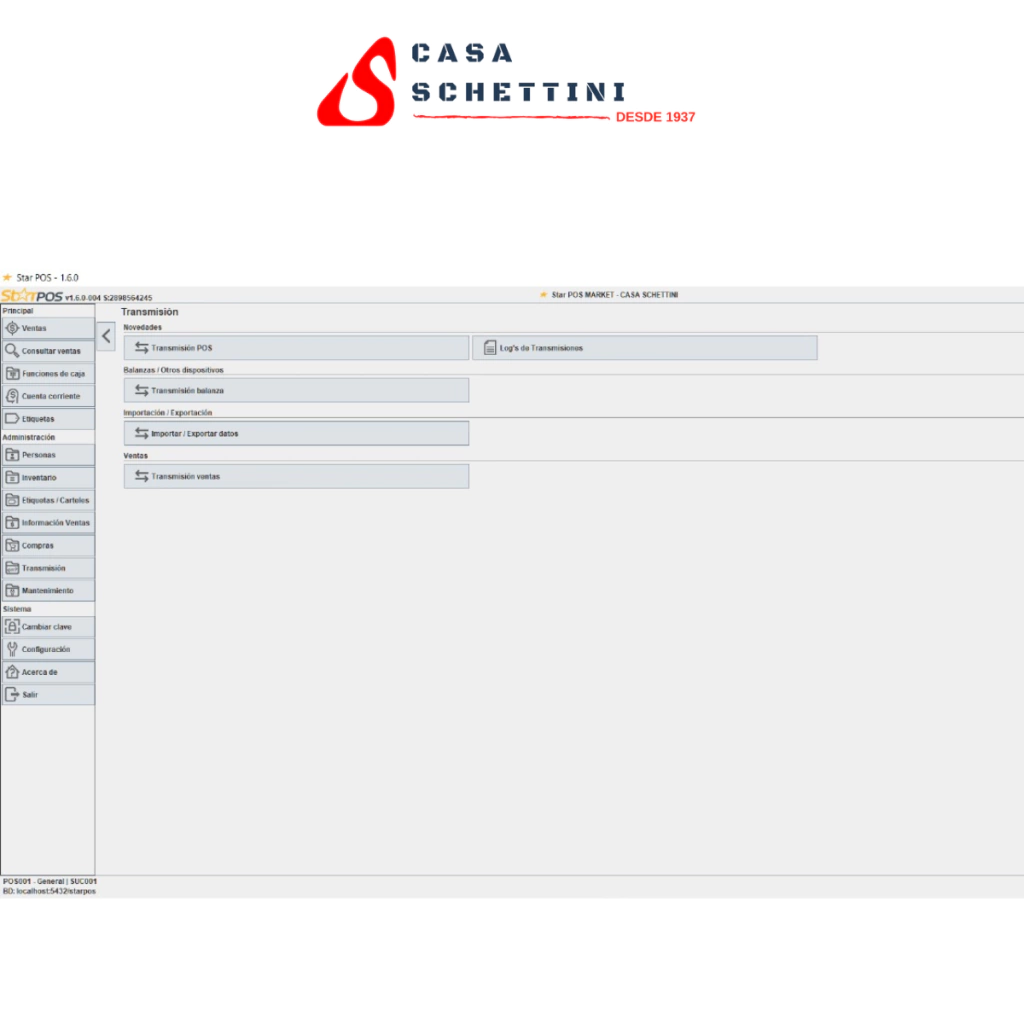This screenshot has height=1024, width=1024.
Task: Click the Cambiar clave padlock icon
Action: pyautogui.click(x=12, y=627)
